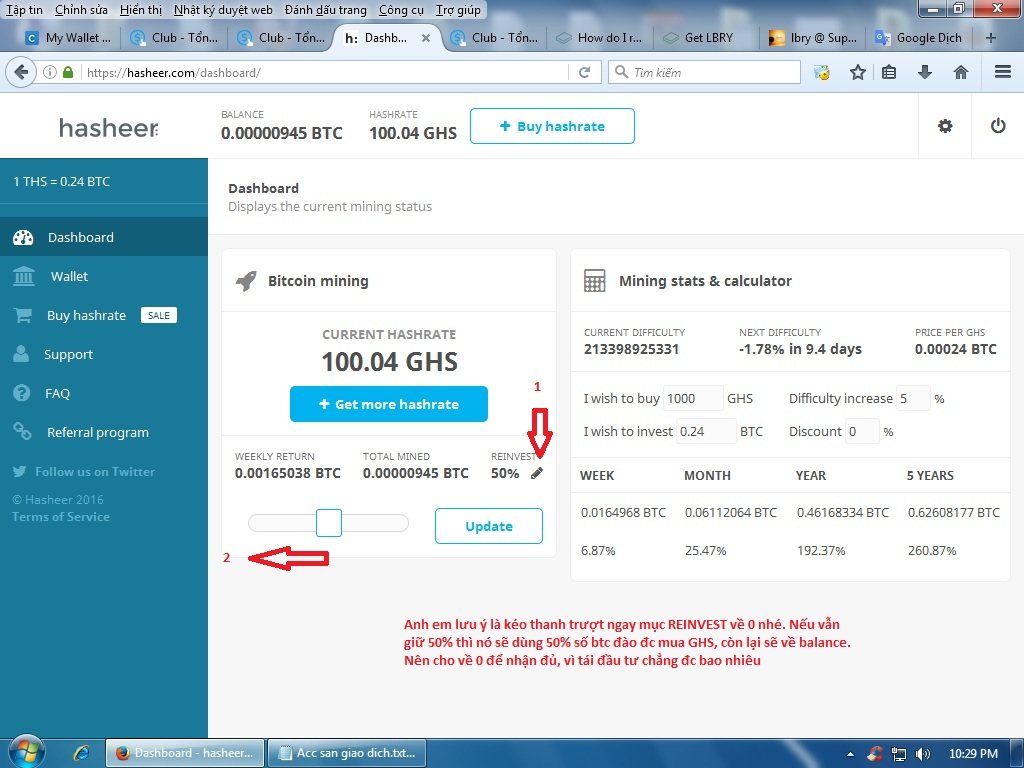Click the right end of reinvest slider track
The height and width of the screenshot is (768, 1024).
click(x=402, y=523)
